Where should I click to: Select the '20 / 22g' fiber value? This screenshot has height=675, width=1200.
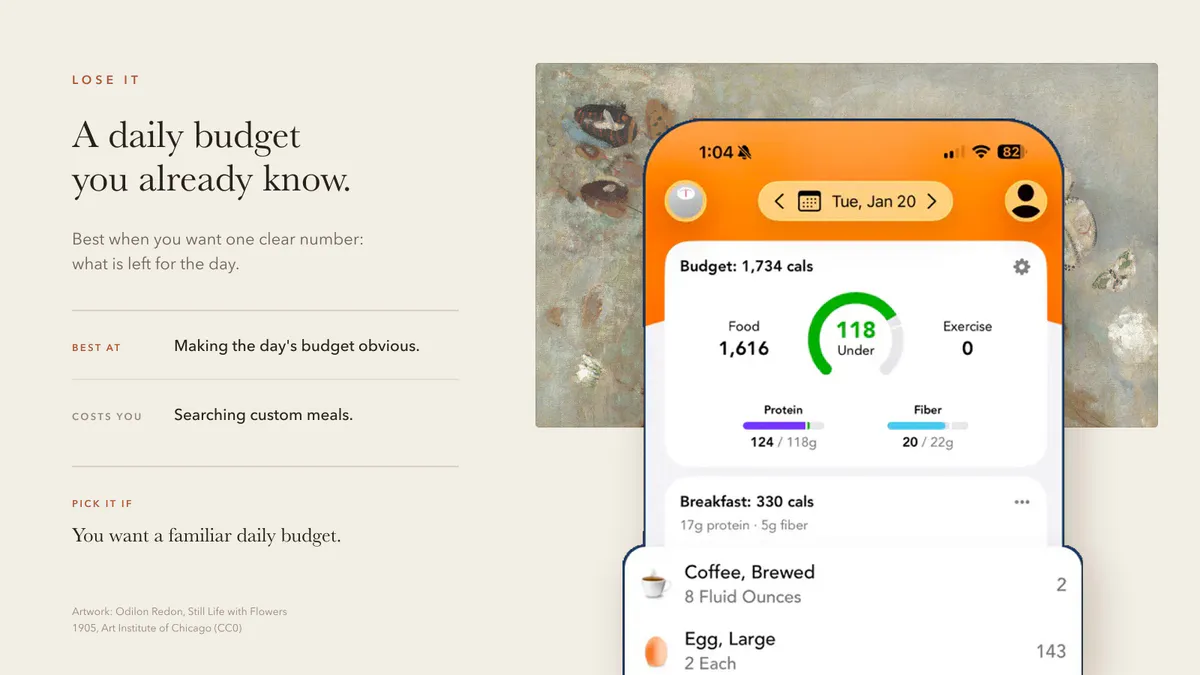[927, 442]
